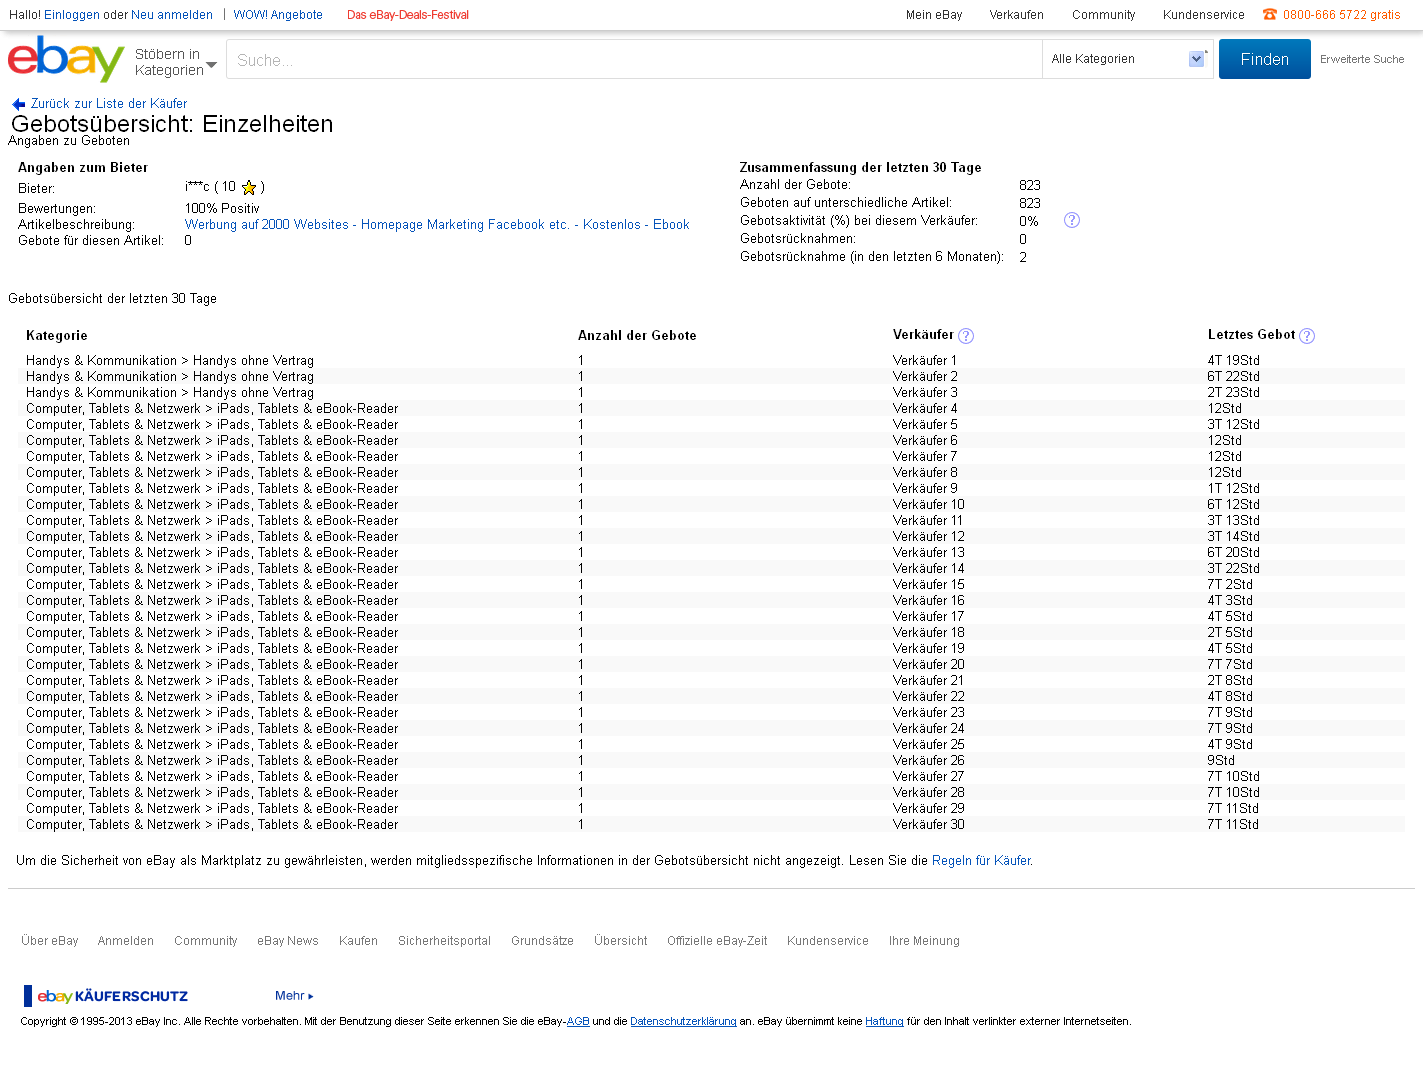Image resolution: width=1423 pixels, height=1079 pixels.
Task: Click the Neu anmelden link
Action: coord(172,15)
